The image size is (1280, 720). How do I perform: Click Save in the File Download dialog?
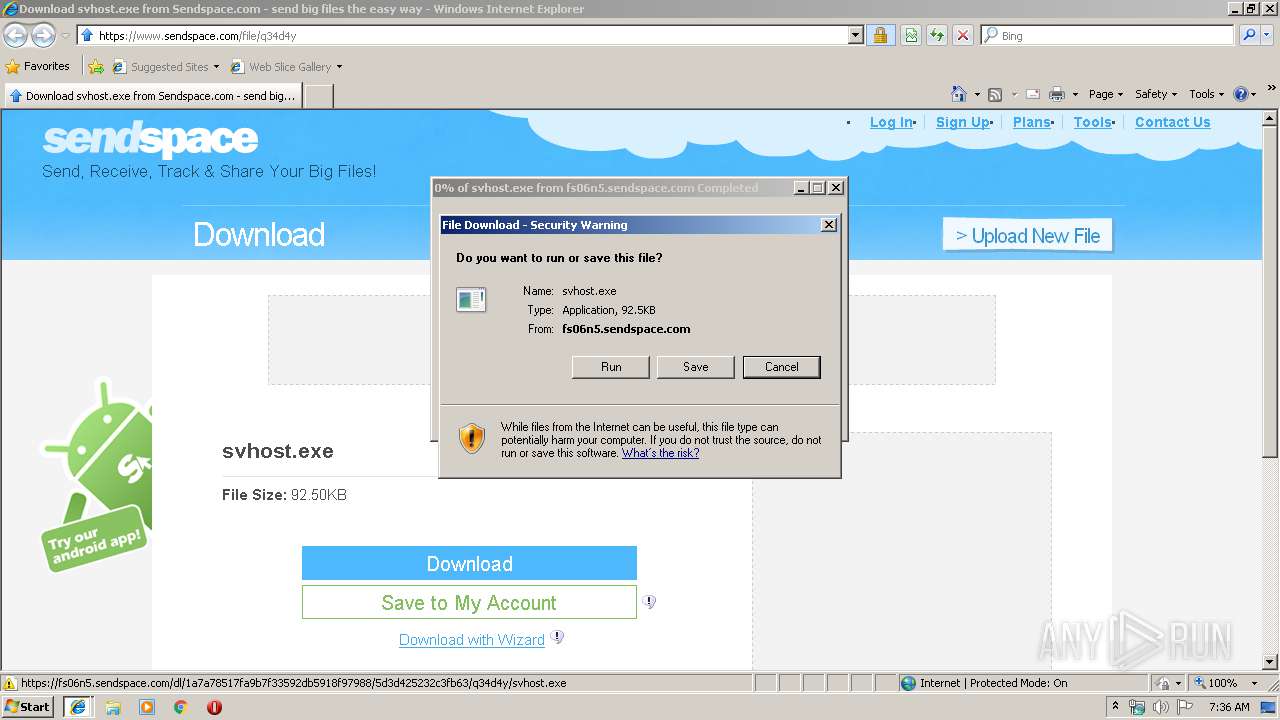point(696,367)
